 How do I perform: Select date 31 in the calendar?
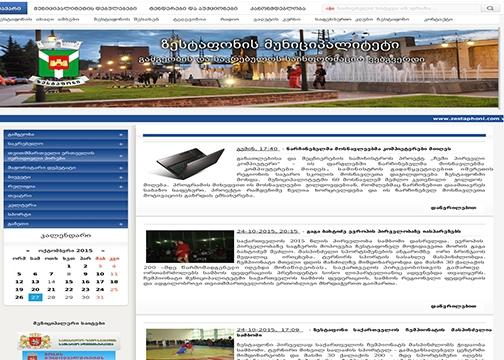pyautogui.click(x=100, y=297)
